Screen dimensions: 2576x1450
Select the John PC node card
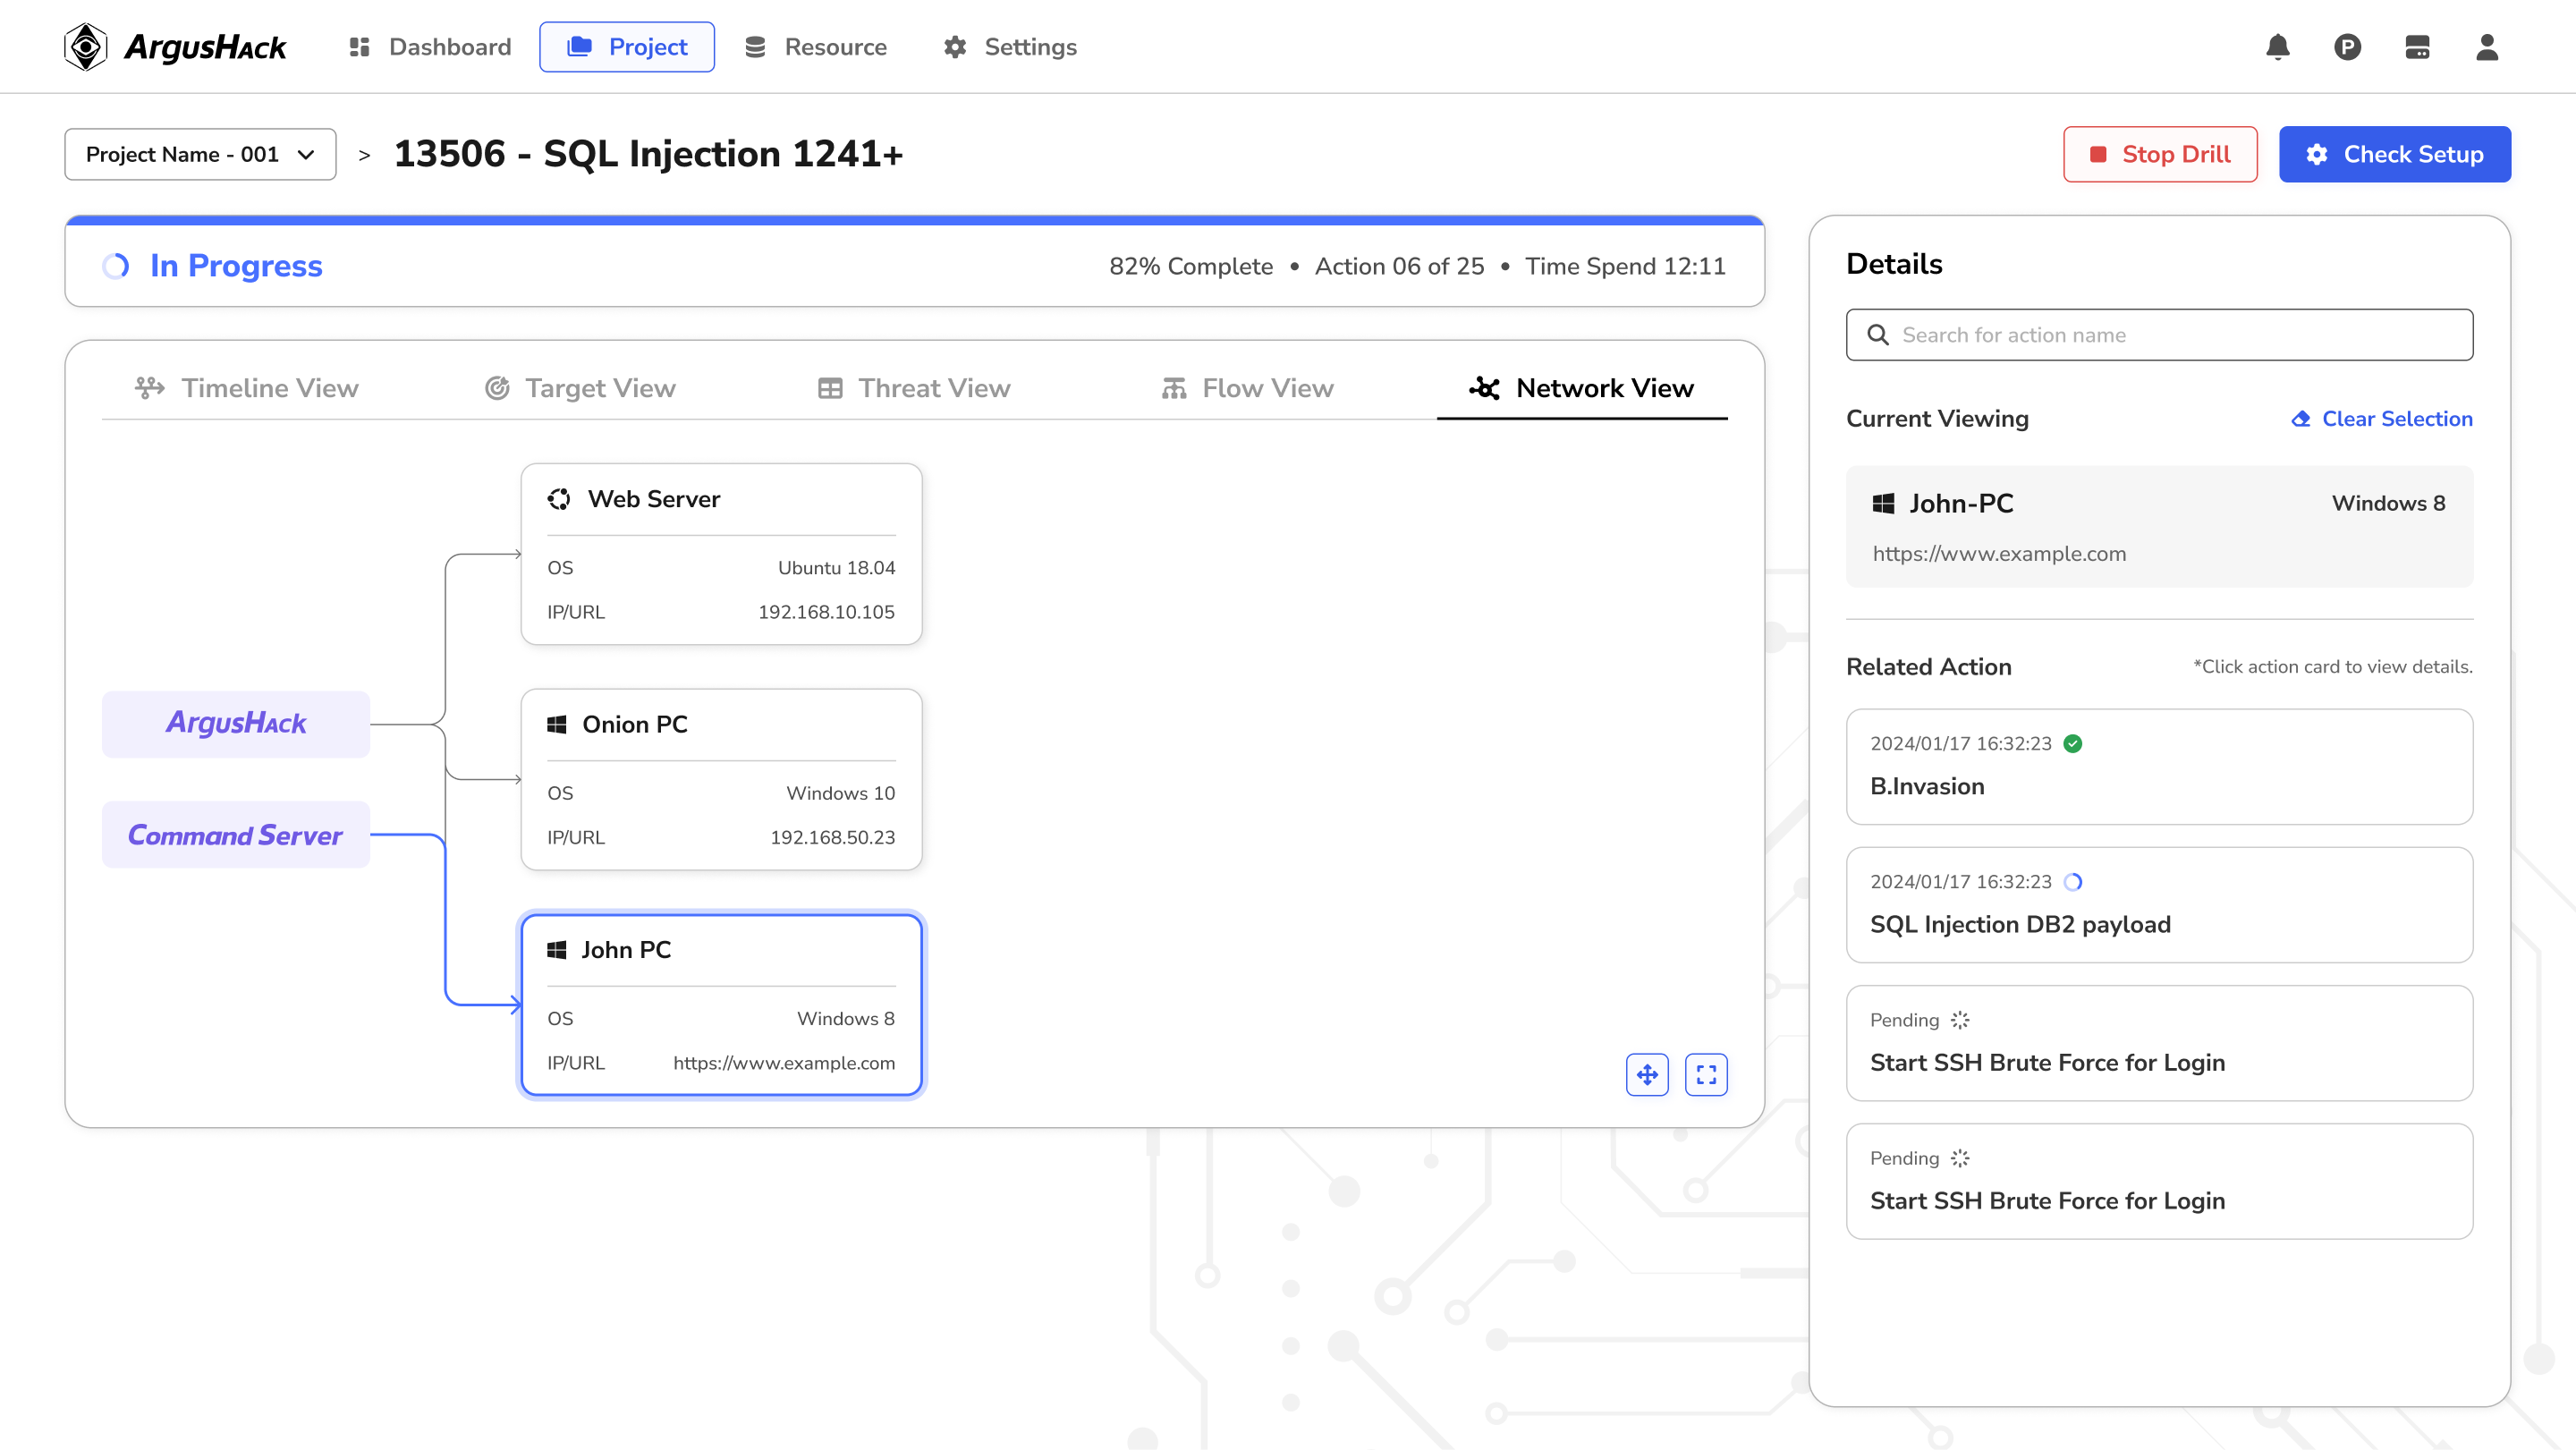(x=721, y=1005)
